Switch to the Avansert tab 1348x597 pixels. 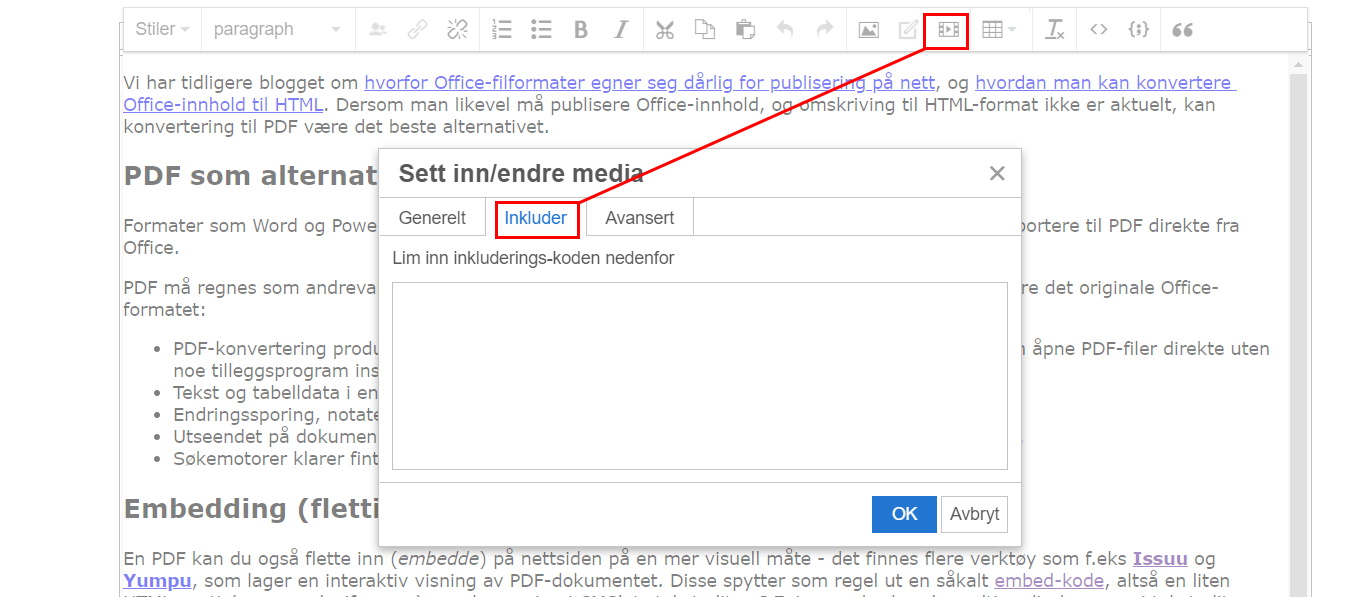tap(639, 218)
